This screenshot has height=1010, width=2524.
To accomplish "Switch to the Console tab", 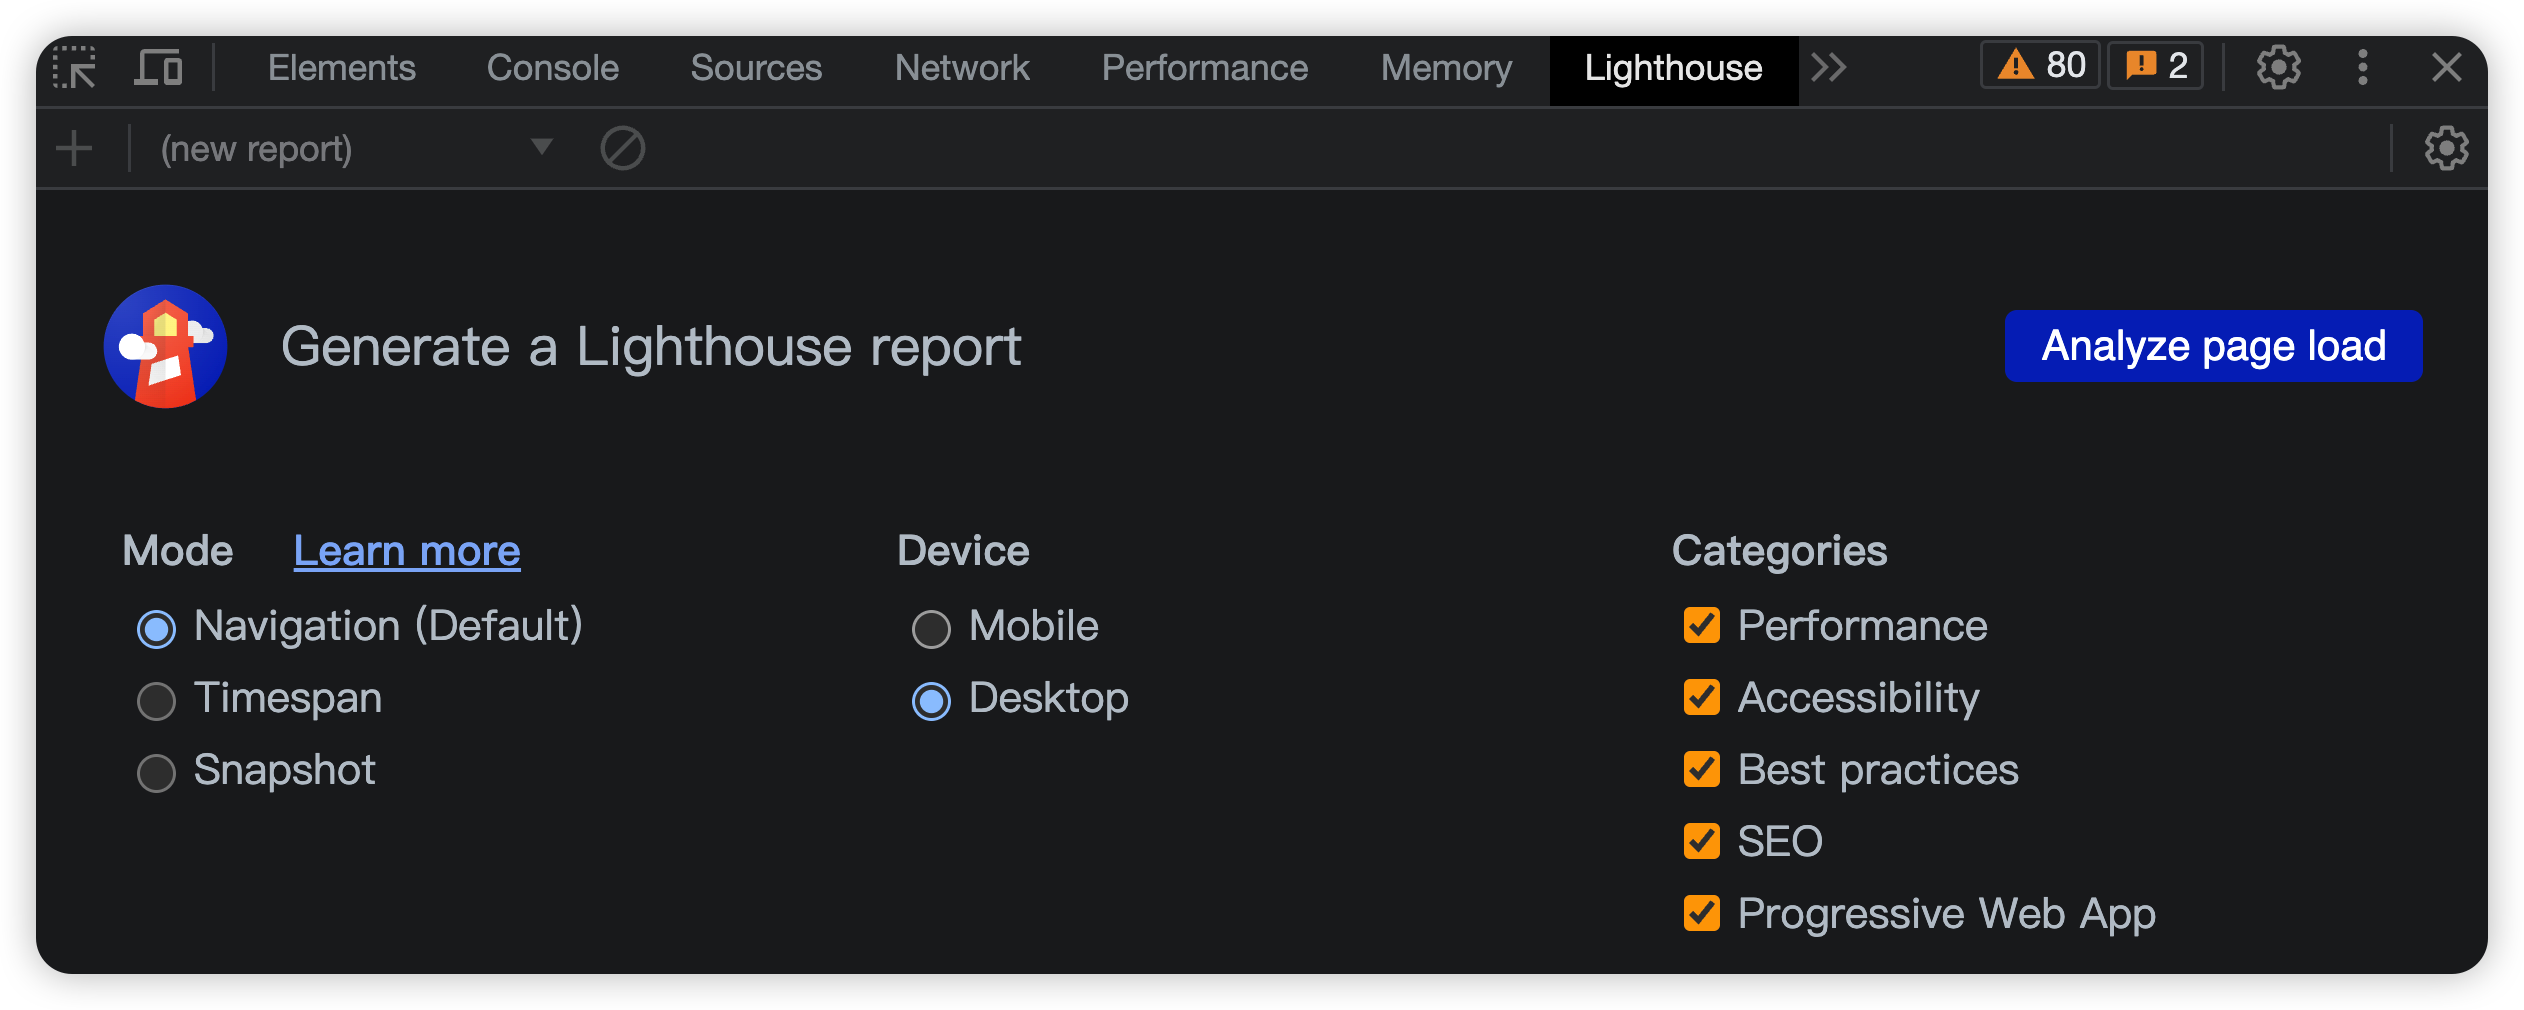I will click(552, 68).
